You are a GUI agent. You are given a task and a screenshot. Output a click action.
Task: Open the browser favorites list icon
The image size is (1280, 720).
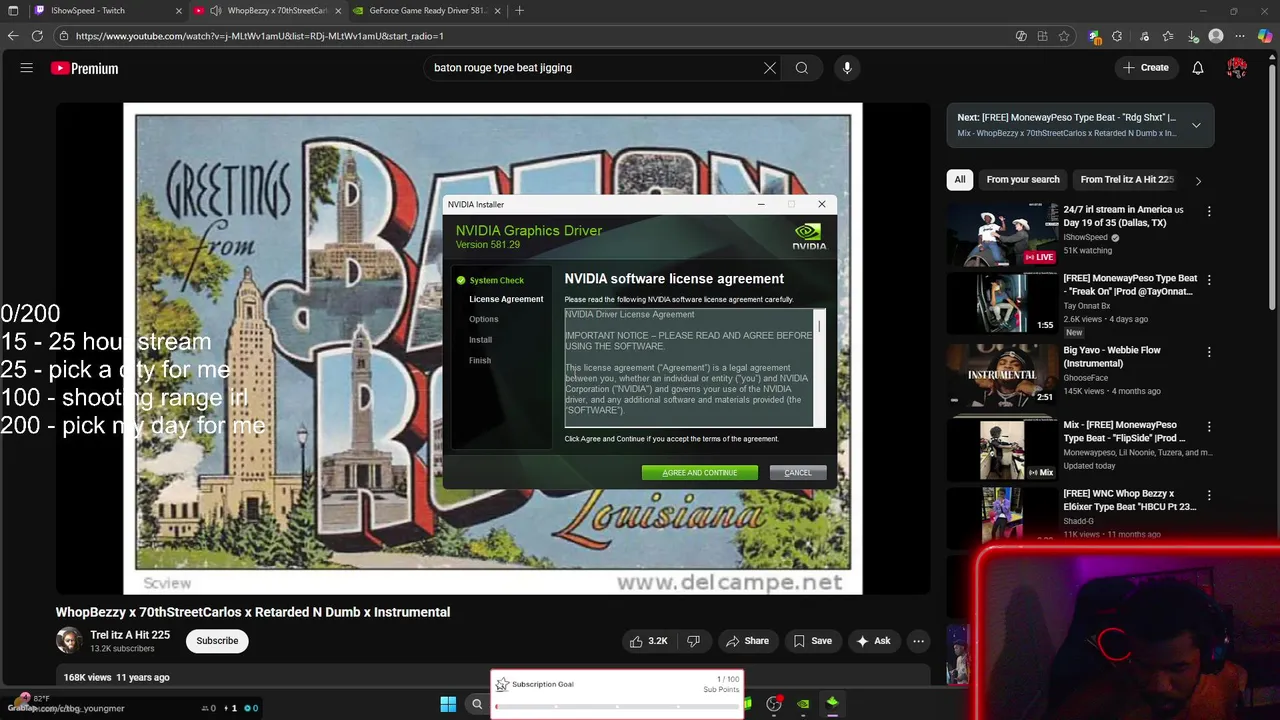[x=1168, y=36]
